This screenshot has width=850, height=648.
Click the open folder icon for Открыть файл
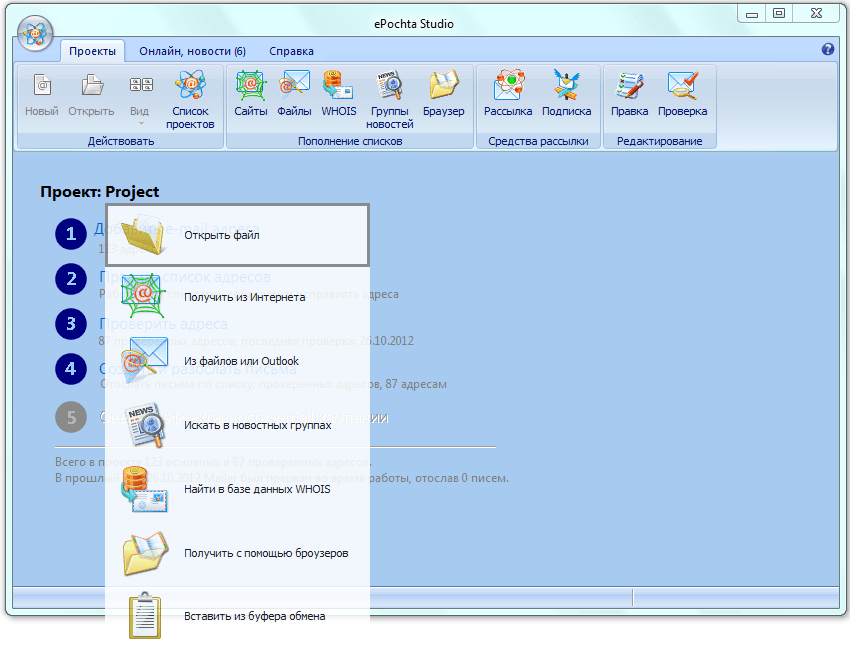pos(143,234)
